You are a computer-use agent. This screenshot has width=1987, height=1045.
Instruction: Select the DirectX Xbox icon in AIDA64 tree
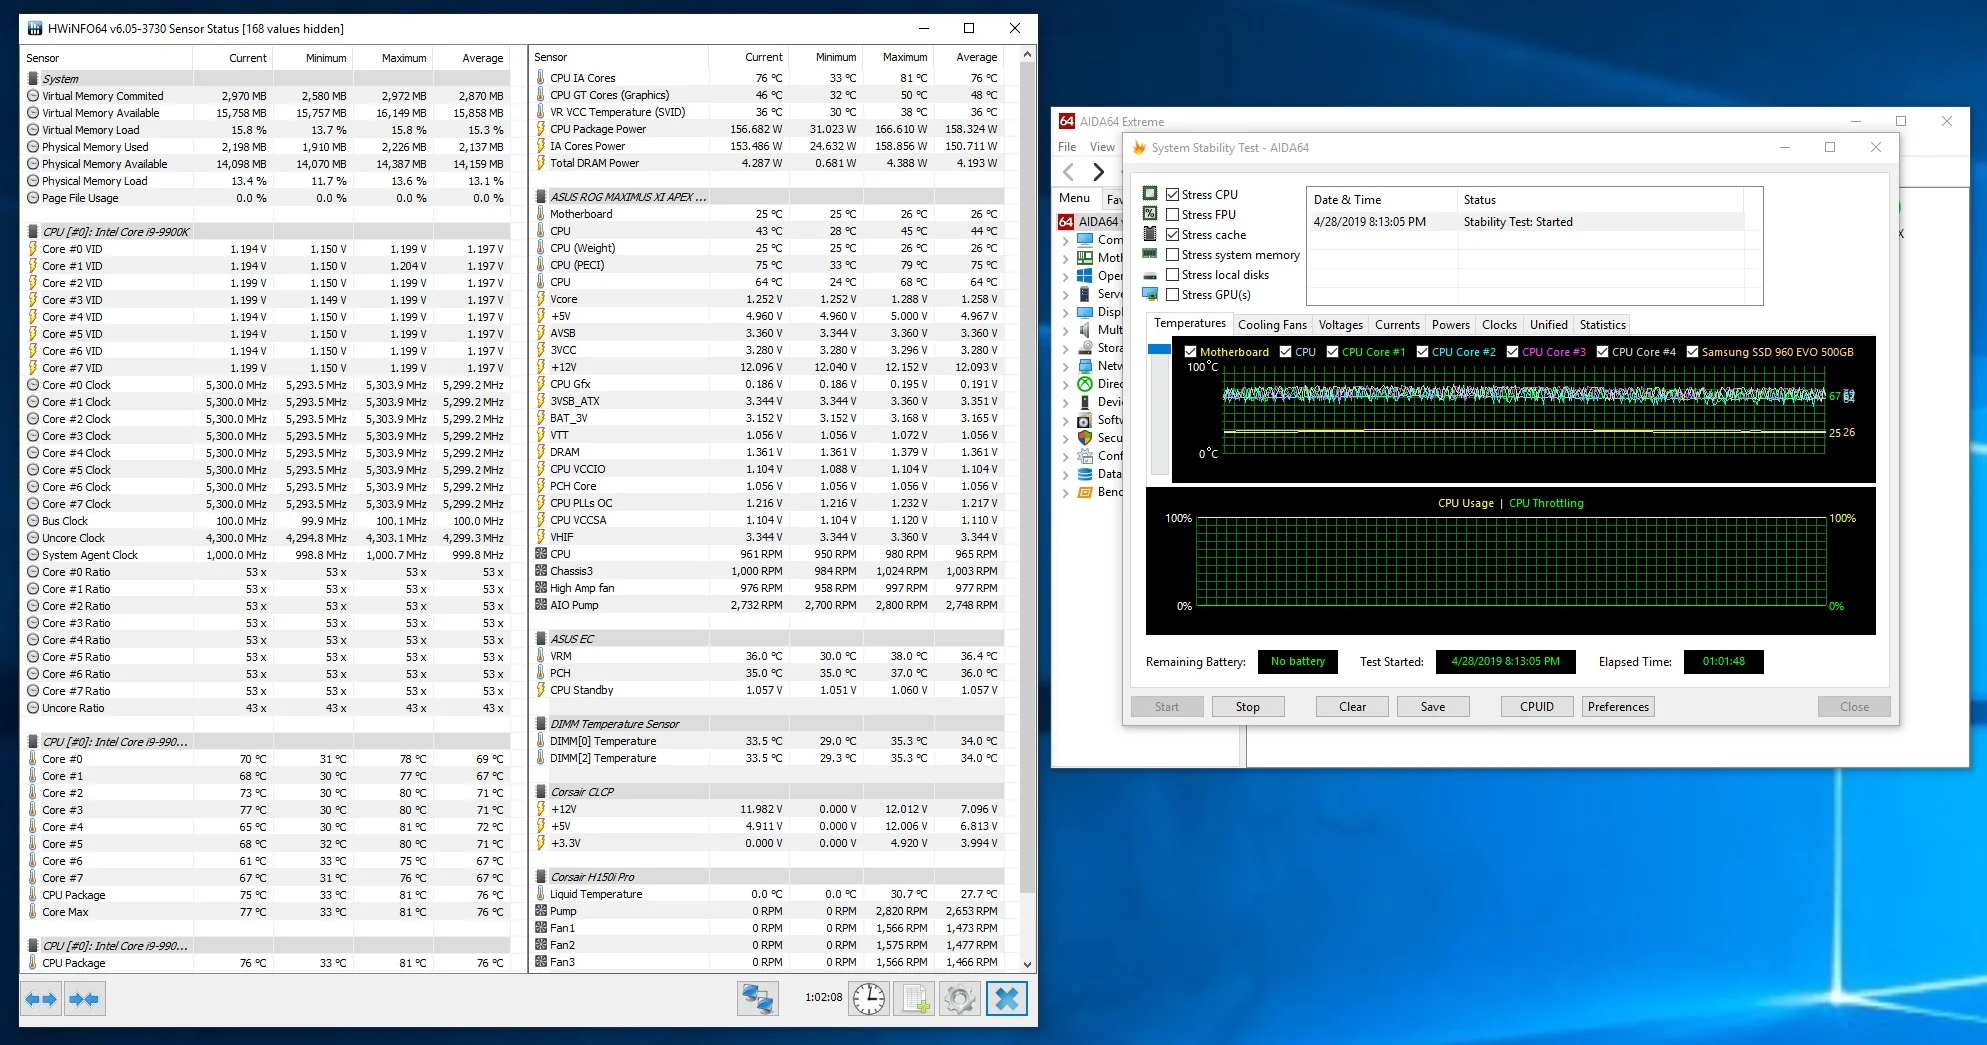1085,384
